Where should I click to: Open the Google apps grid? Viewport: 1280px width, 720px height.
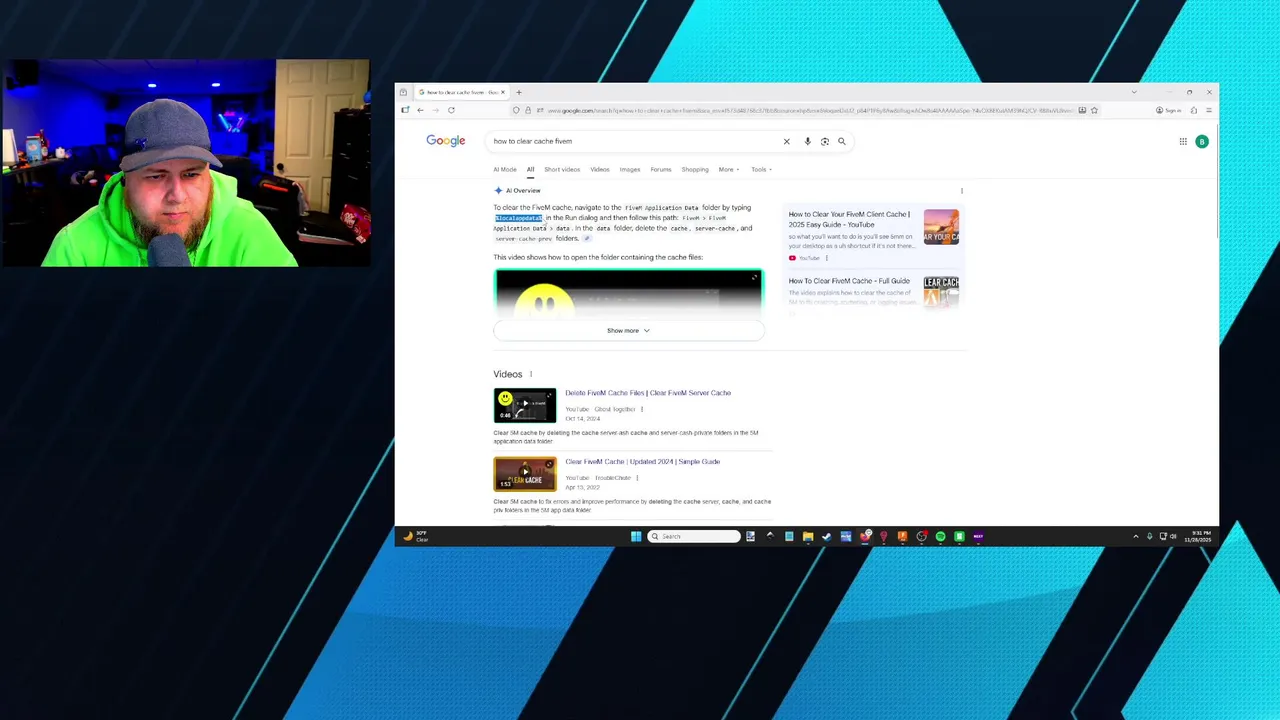pyautogui.click(x=1183, y=141)
